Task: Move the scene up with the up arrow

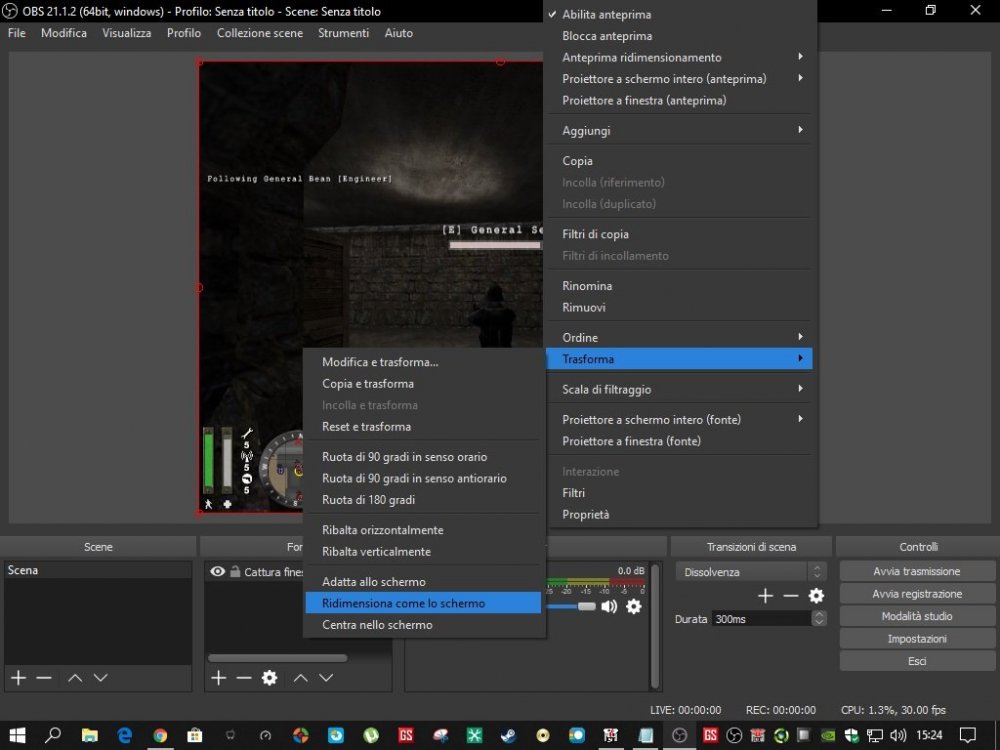Action: coord(75,677)
